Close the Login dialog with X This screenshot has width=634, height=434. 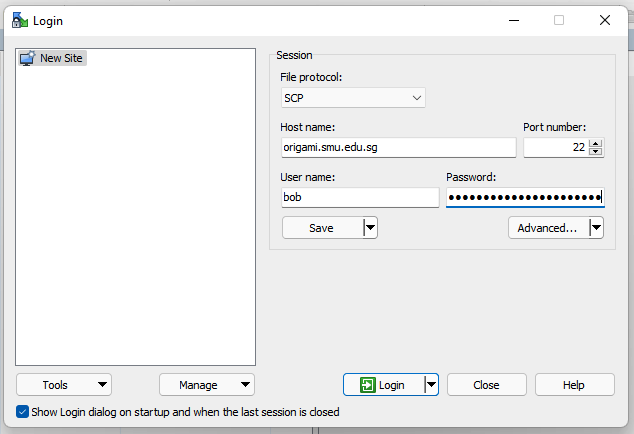tap(605, 20)
